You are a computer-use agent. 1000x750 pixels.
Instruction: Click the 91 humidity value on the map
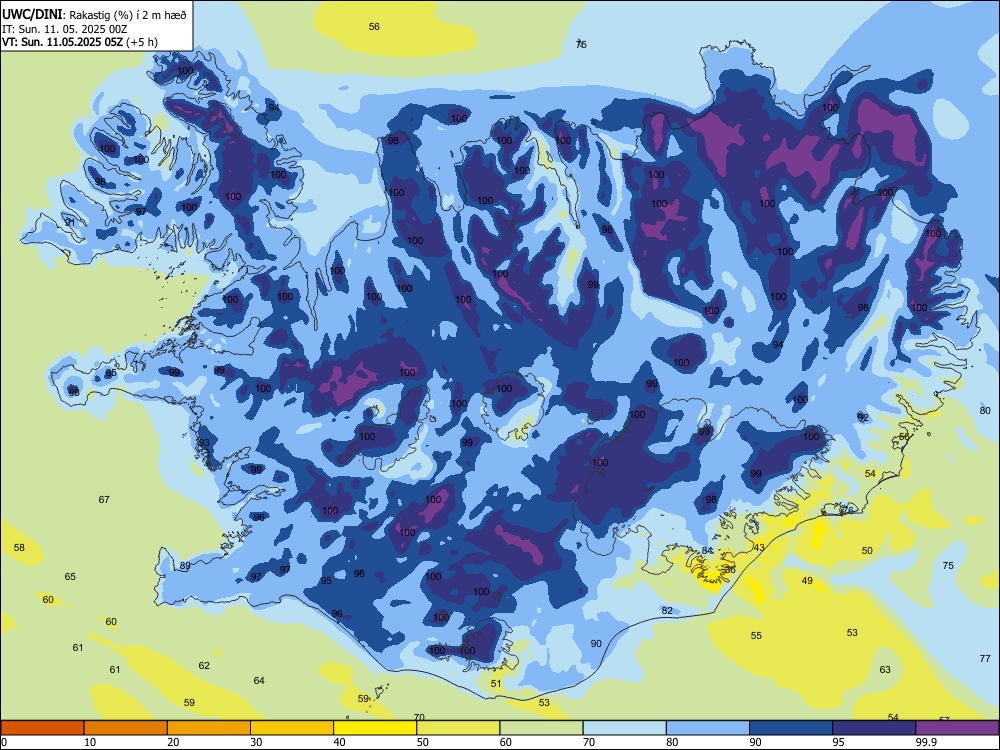(70, 222)
